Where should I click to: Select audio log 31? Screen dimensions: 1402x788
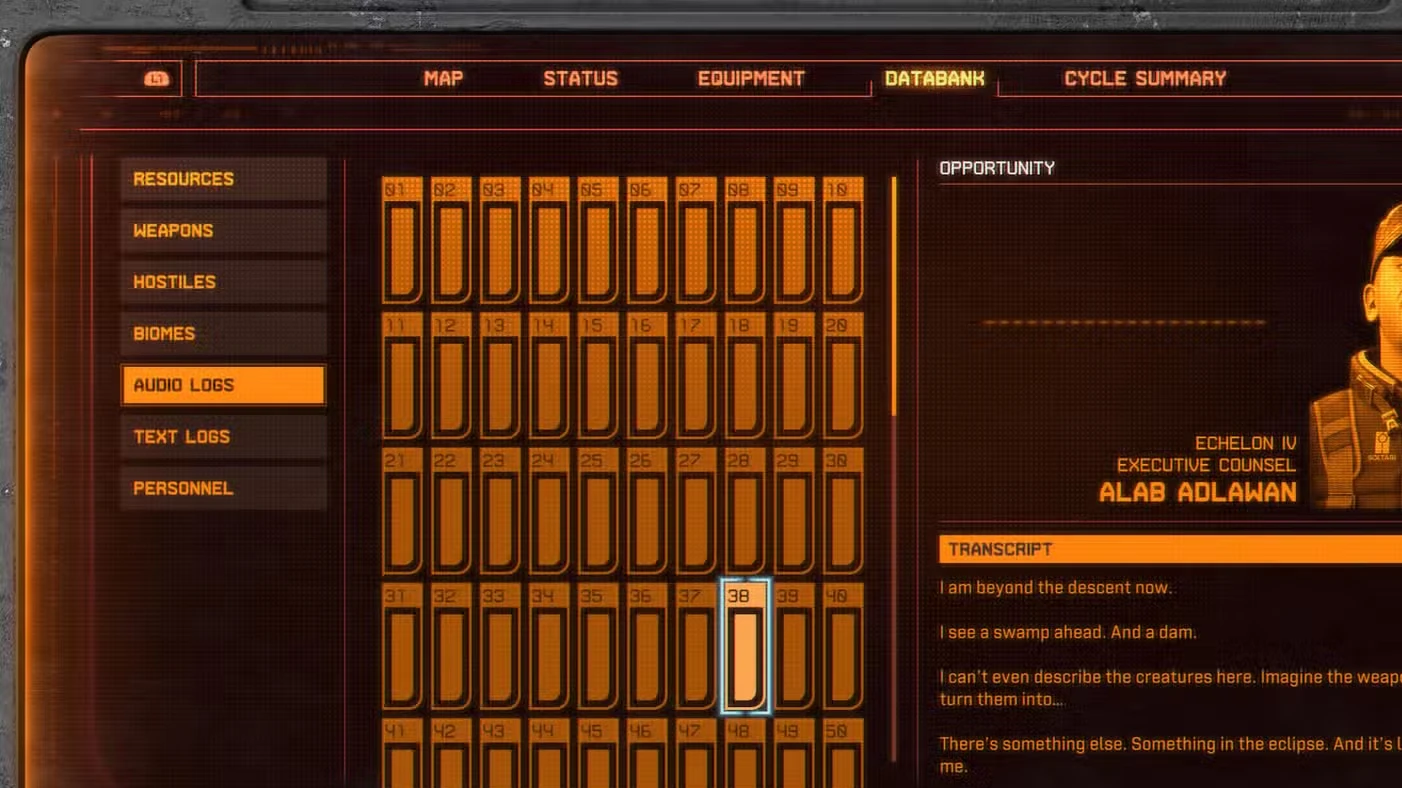pyautogui.click(x=402, y=646)
